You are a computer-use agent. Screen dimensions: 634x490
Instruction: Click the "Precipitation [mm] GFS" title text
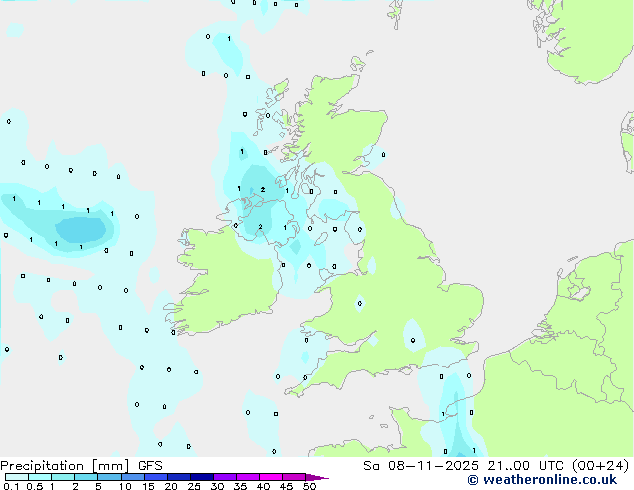click(x=81, y=466)
